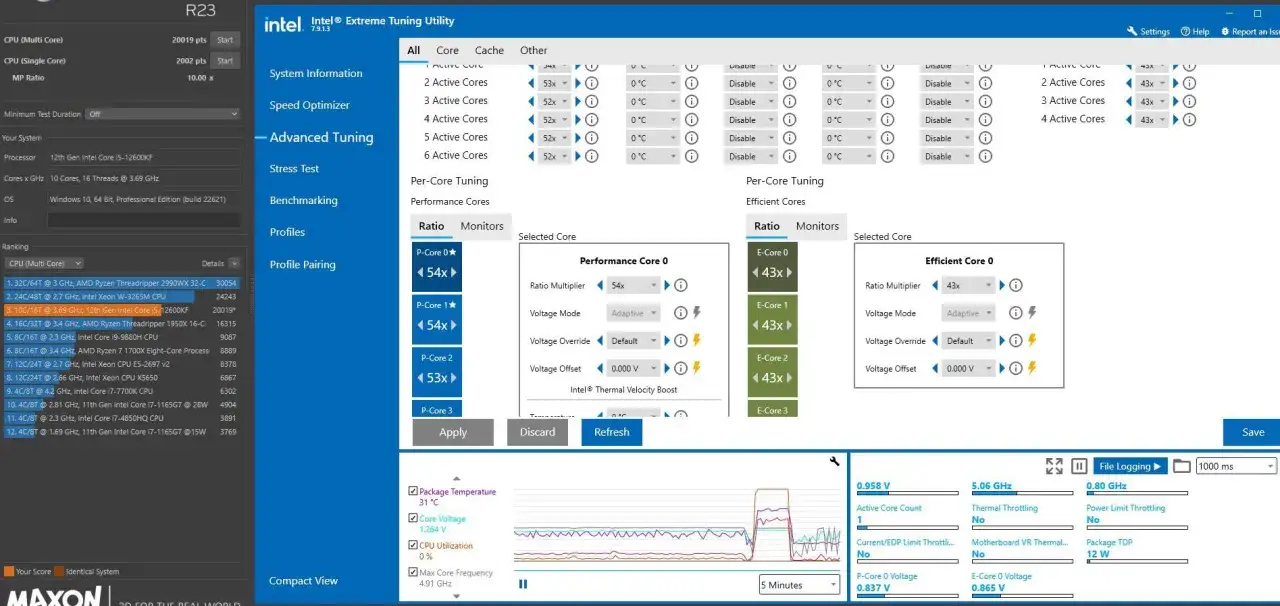Open Efficient Core 0 Ratio Multiplier 43x dropdown
Viewport: 1280px width, 606px height.
(x=969, y=286)
